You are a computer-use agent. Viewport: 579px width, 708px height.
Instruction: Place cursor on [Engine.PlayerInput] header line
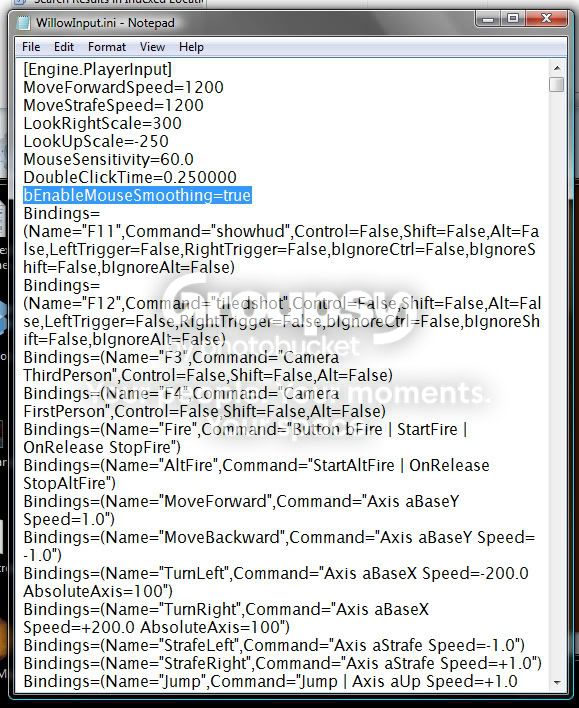(98, 70)
